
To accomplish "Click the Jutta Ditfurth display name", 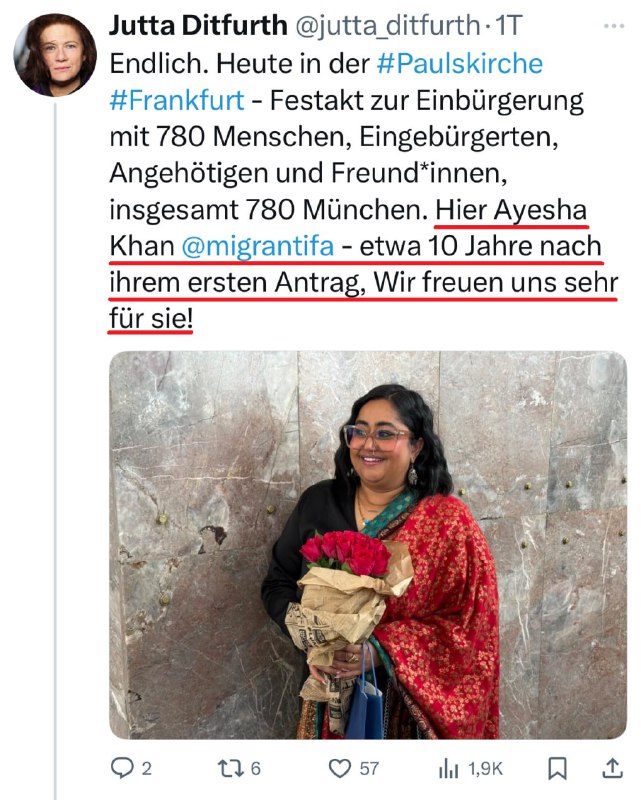I will (x=199, y=26).
